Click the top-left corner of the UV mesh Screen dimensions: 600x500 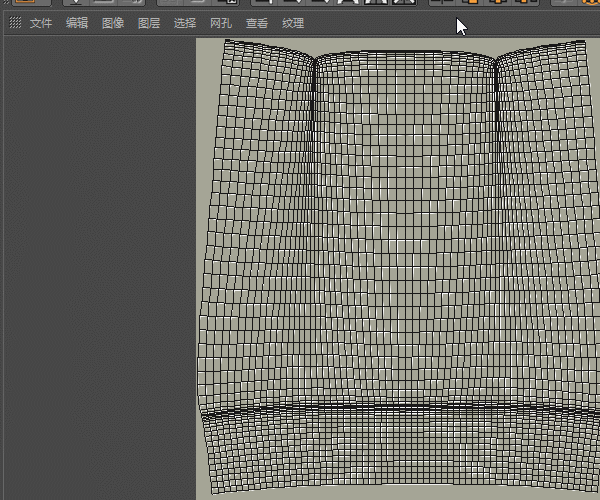click(223, 43)
